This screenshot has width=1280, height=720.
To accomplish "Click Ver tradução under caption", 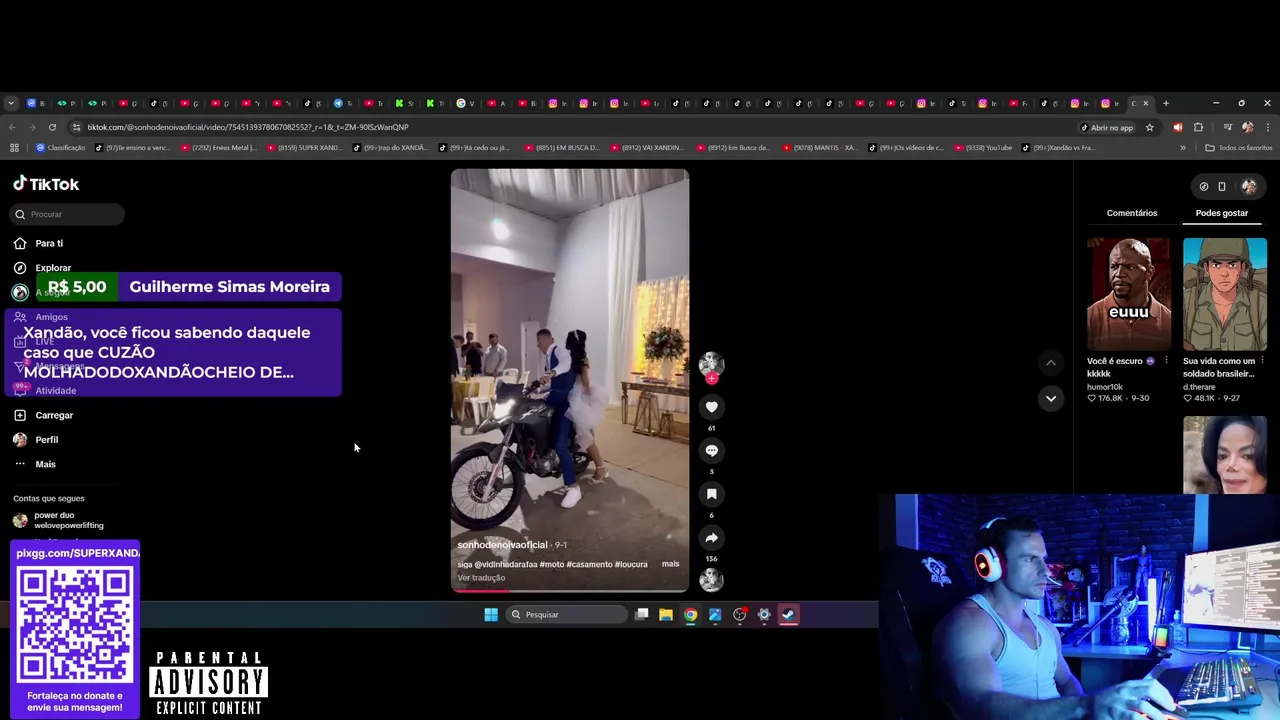I will pyautogui.click(x=481, y=578).
